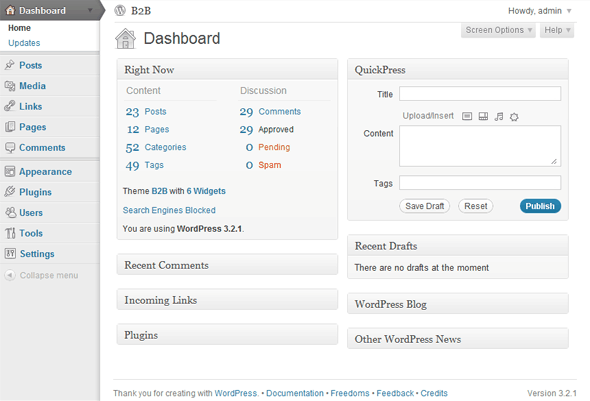This screenshot has width=590, height=401.
Task: Open the Users menu
Action: coord(31,213)
